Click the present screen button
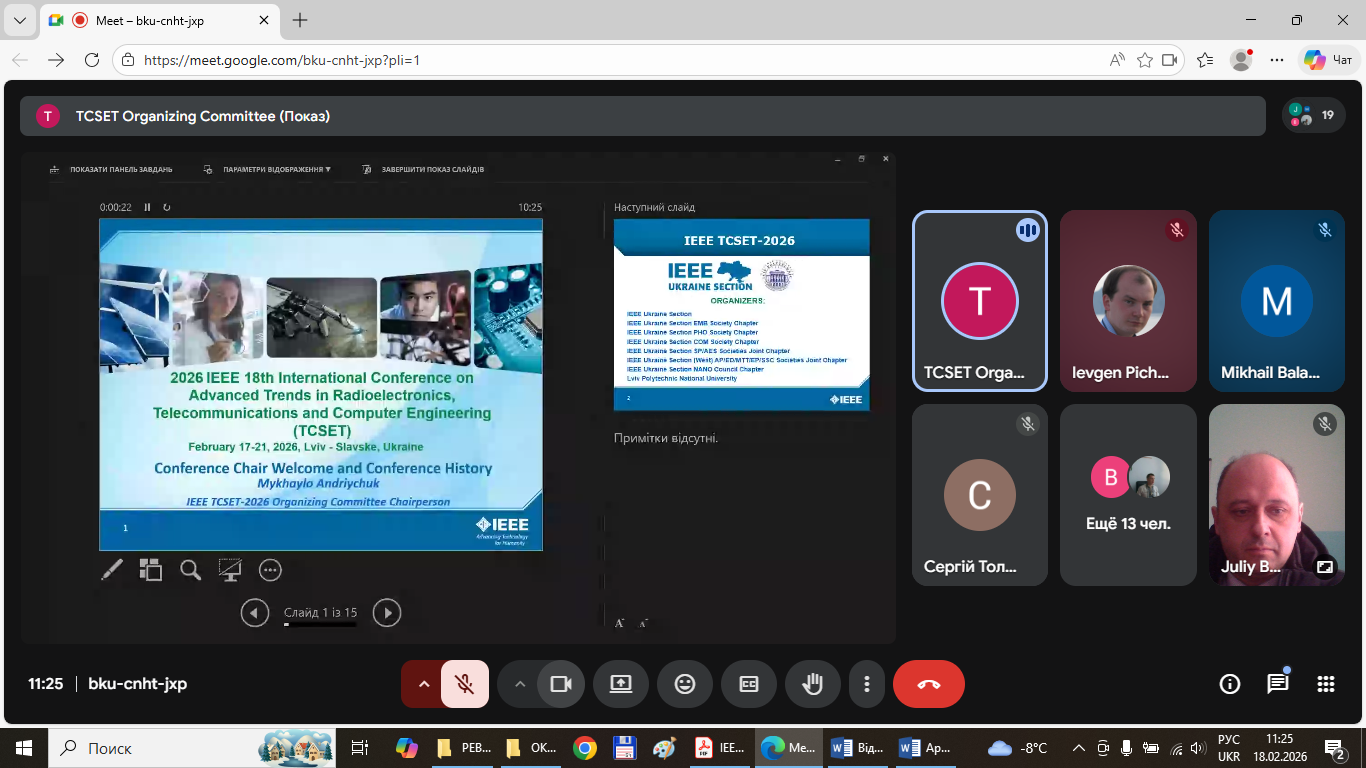This screenshot has height=768, width=1366. pyautogui.click(x=621, y=684)
